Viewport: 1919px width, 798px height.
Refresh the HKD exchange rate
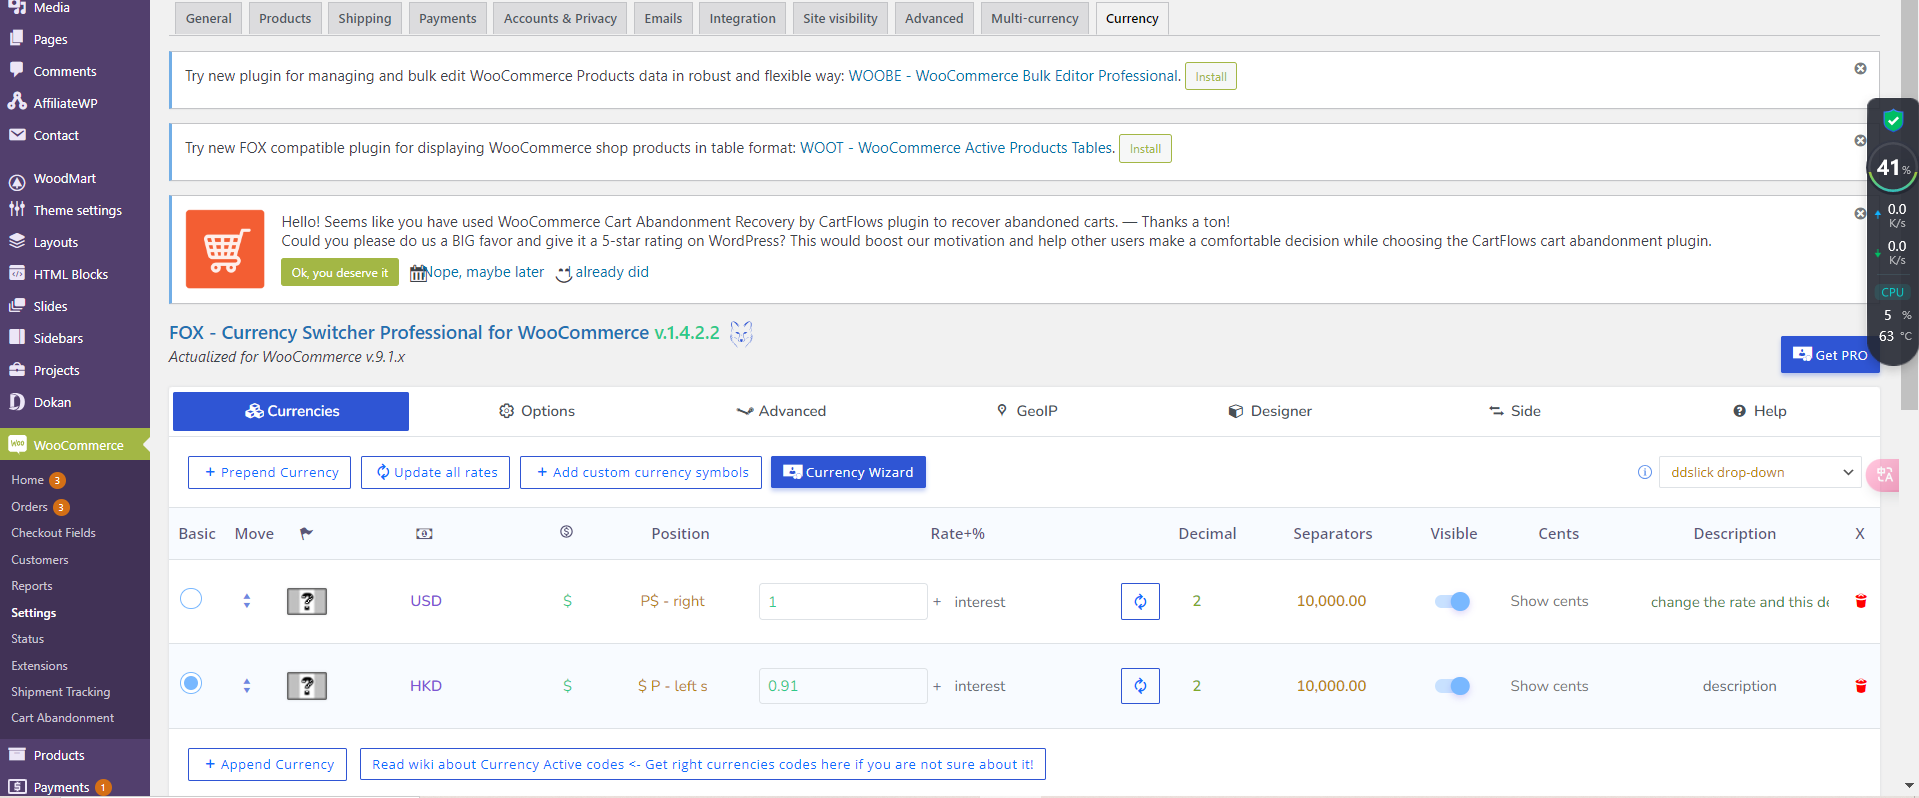click(1140, 686)
